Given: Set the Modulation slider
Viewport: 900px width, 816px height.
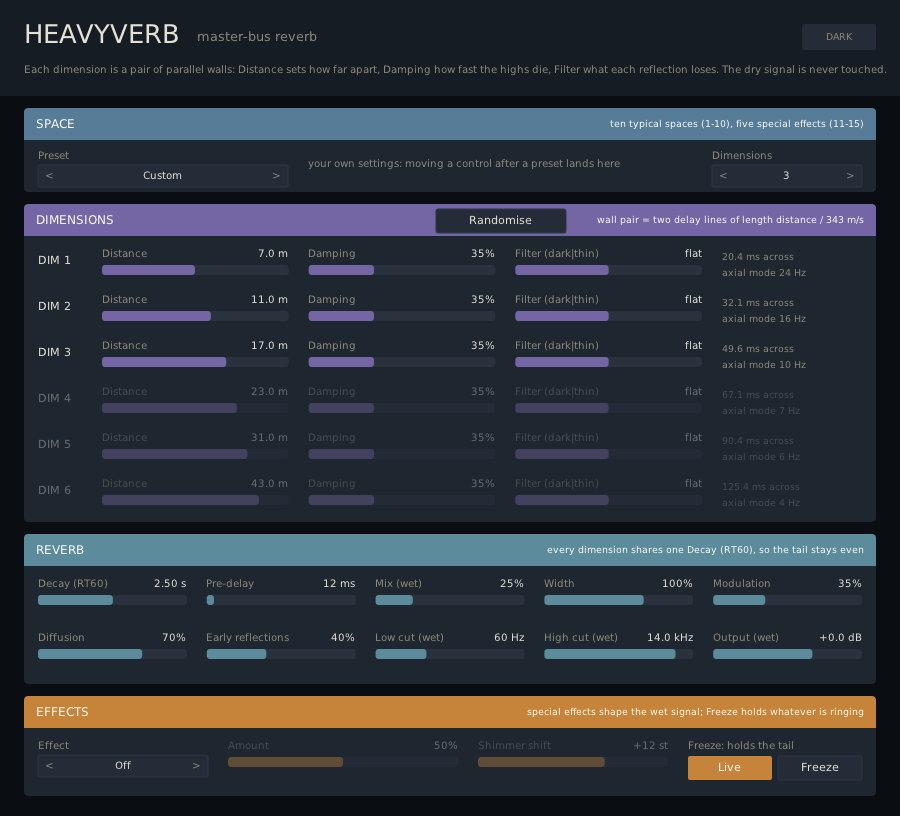Looking at the screenshot, I should click(x=788, y=600).
